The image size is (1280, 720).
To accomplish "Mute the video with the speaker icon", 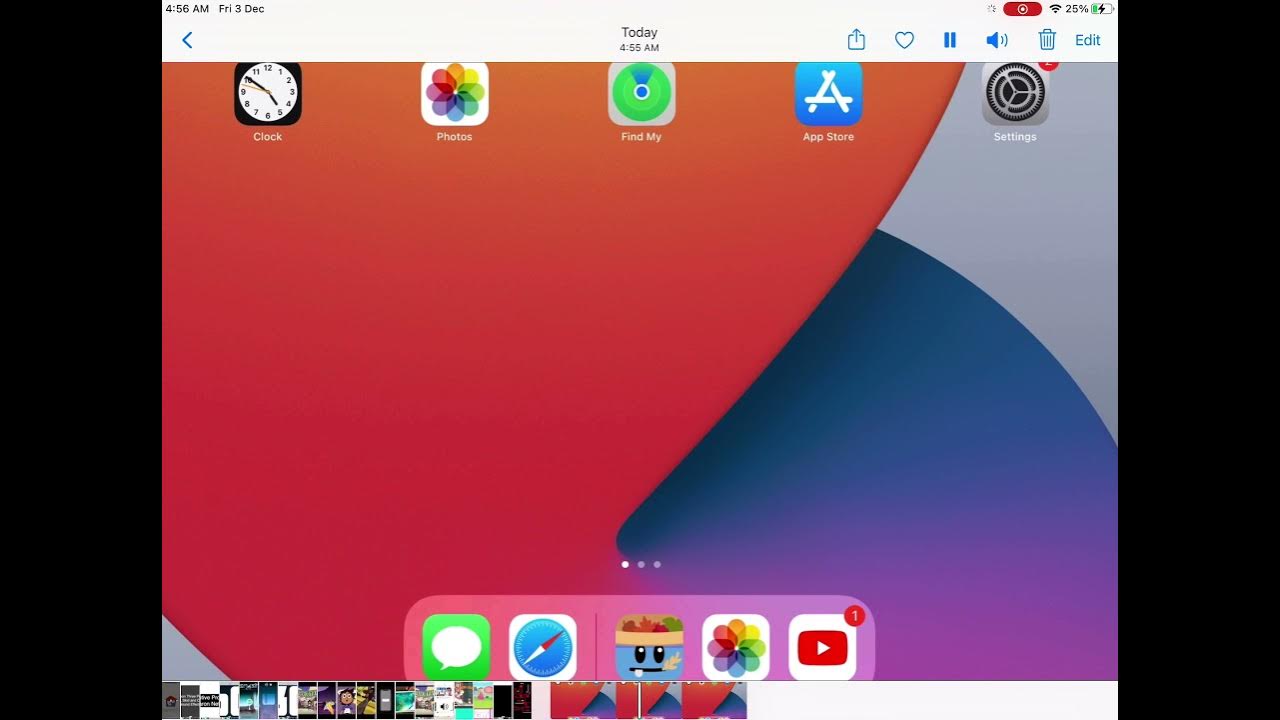I will point(997,40).
